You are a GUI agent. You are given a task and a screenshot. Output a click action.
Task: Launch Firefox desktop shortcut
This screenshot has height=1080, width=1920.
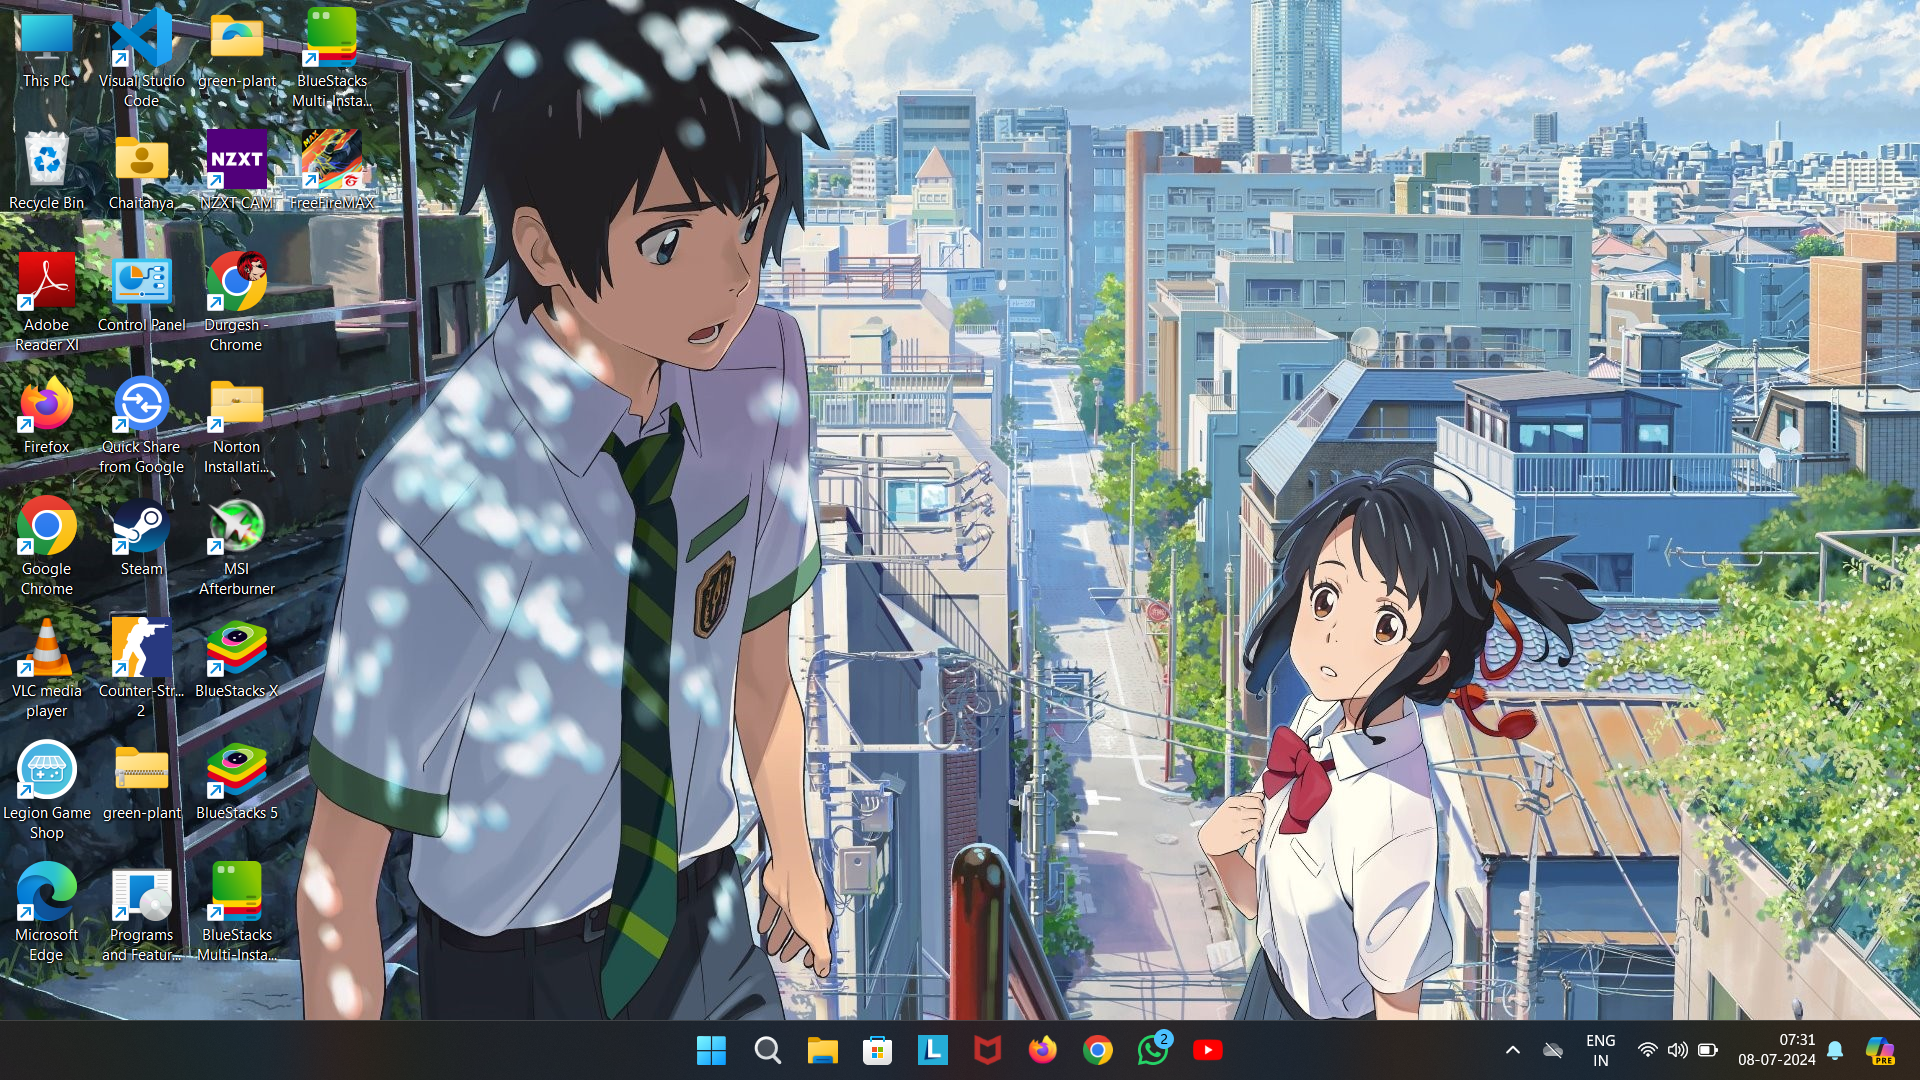47,415
